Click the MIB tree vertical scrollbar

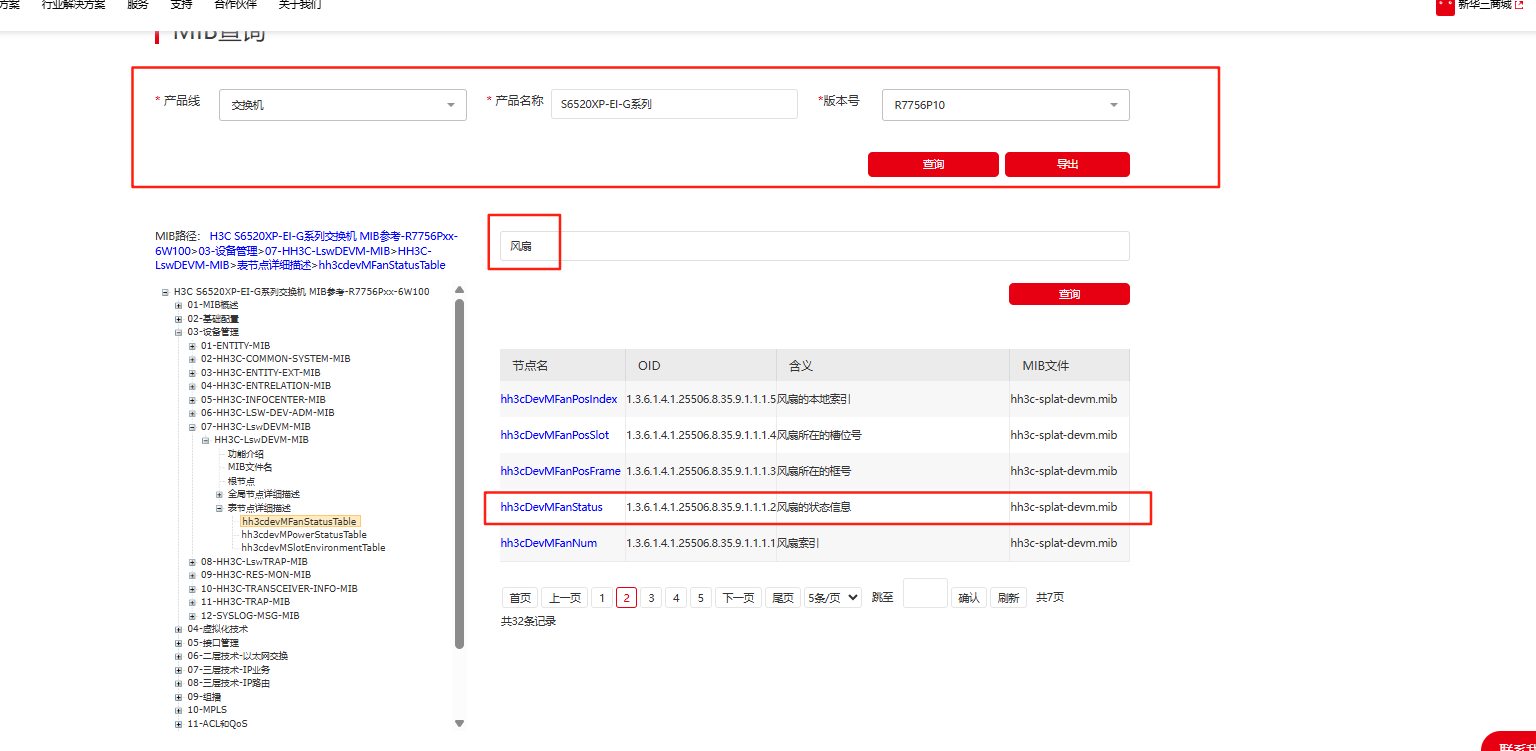coord(460,470)
